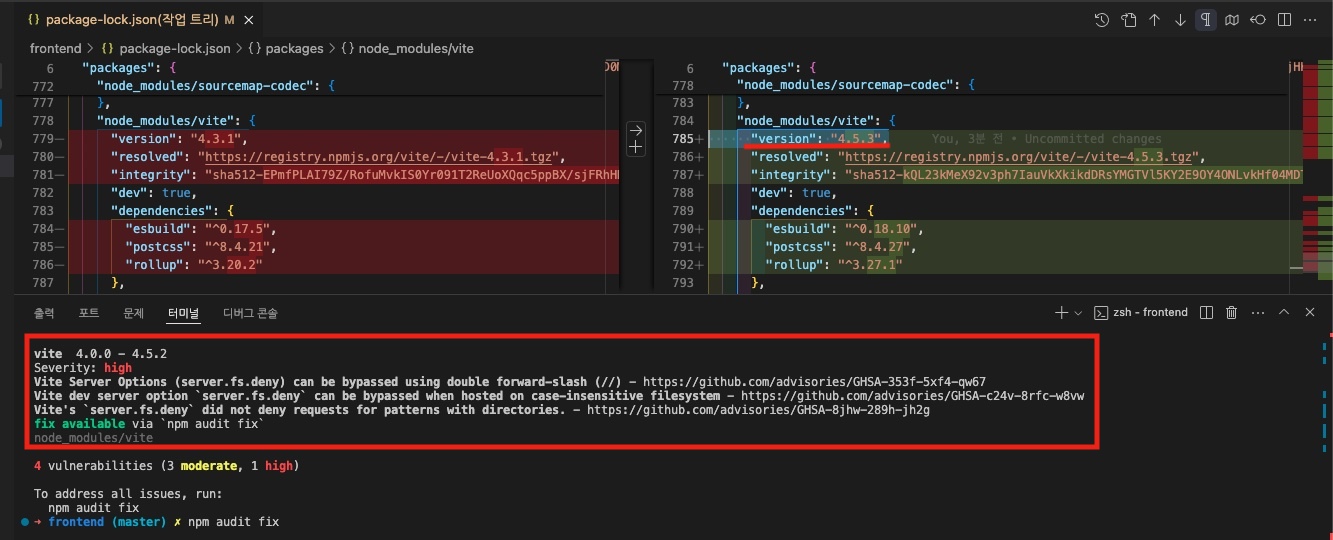Viewport: 1333px width, 540px height.
Task: Click "fix available via npm audit fix" line
Action: (148, 423)
